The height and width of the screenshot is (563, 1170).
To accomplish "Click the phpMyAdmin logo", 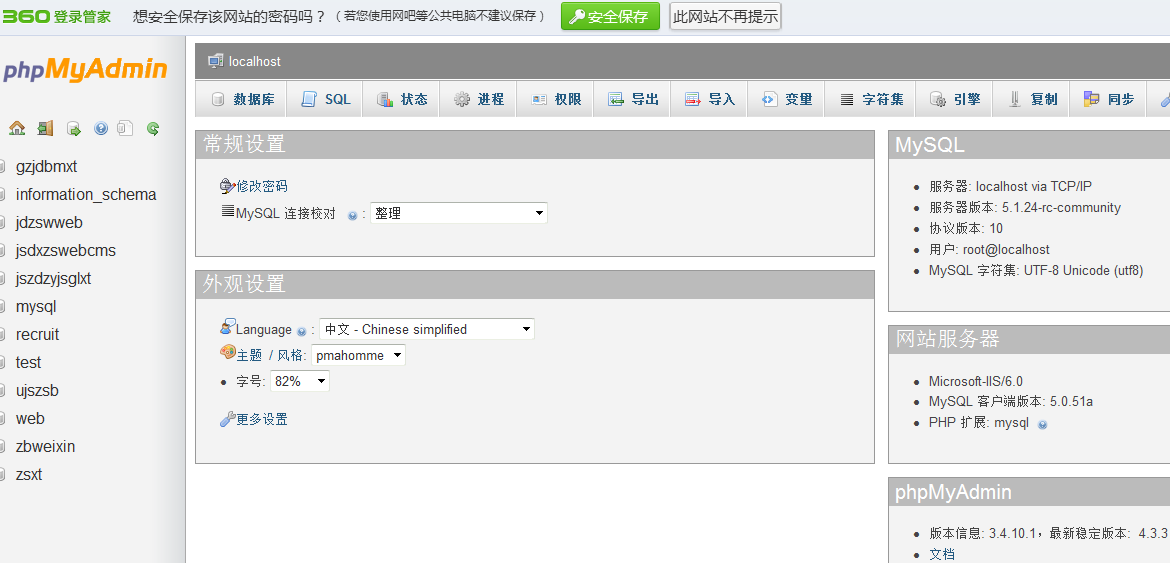I will click(85, 69).
